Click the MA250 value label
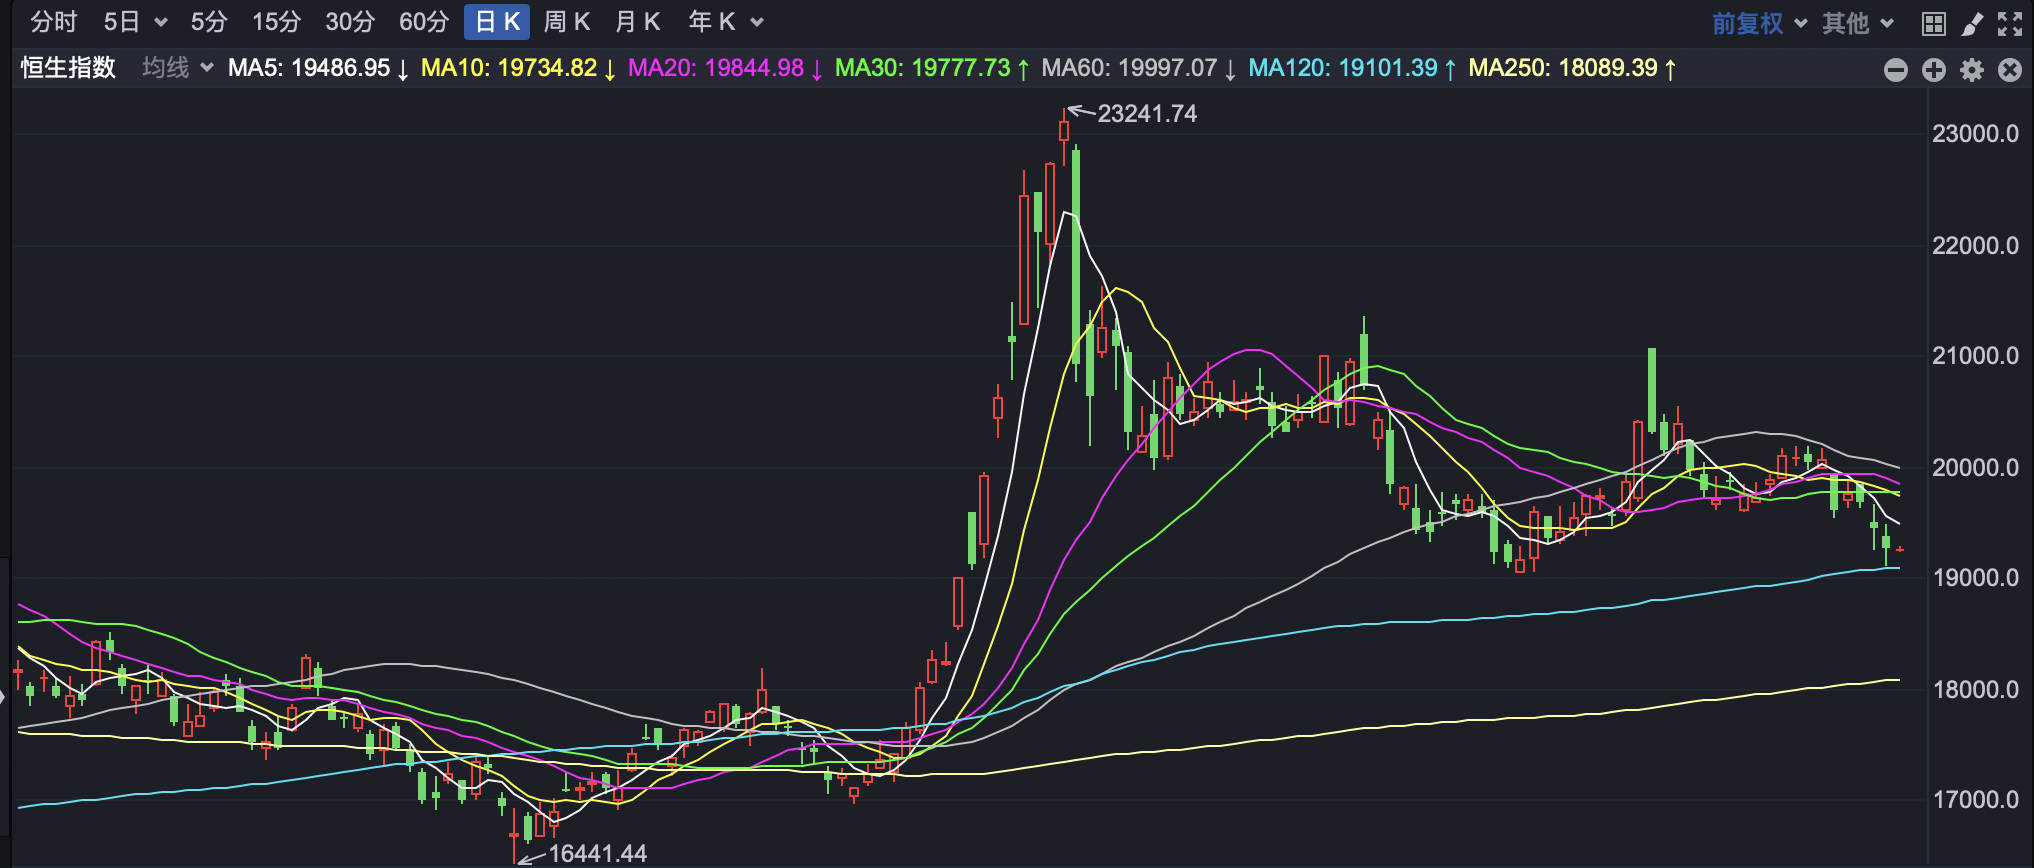The height and width of the screenshot is (868, 2034). pyautogui.click(x=1571, y=68)
